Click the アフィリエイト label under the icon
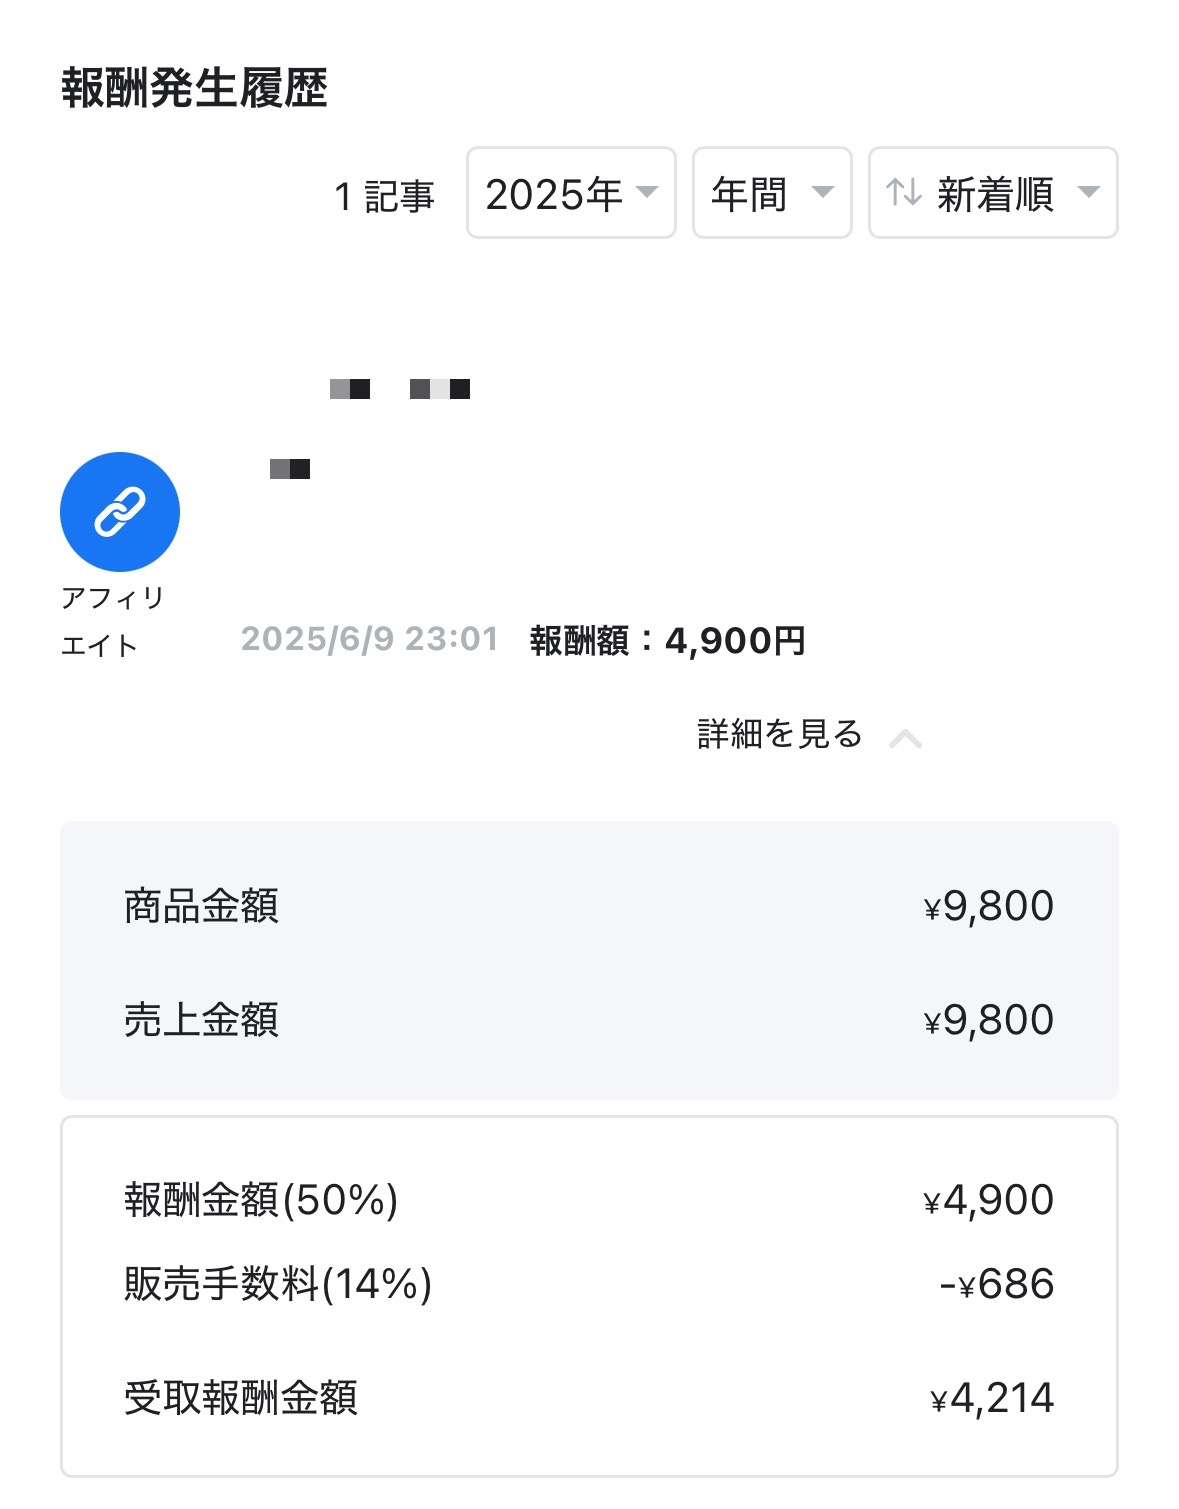Screen dimensions: 1179x1509 [112, 621]
